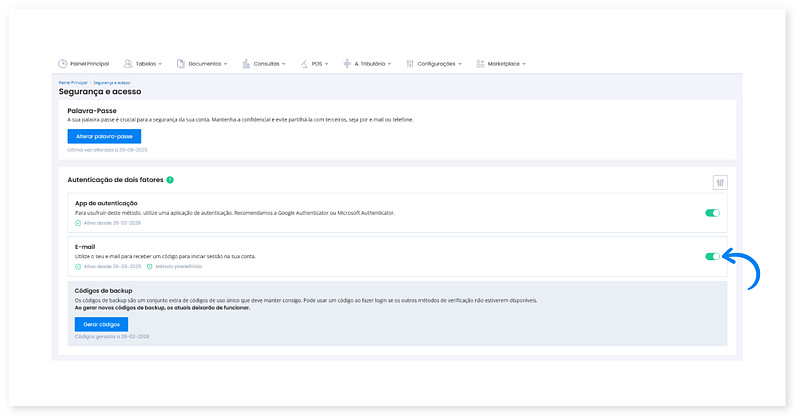The image size is (800, 420).
Task: Click the Método predefinido label
Action: [x=179, y=266]
